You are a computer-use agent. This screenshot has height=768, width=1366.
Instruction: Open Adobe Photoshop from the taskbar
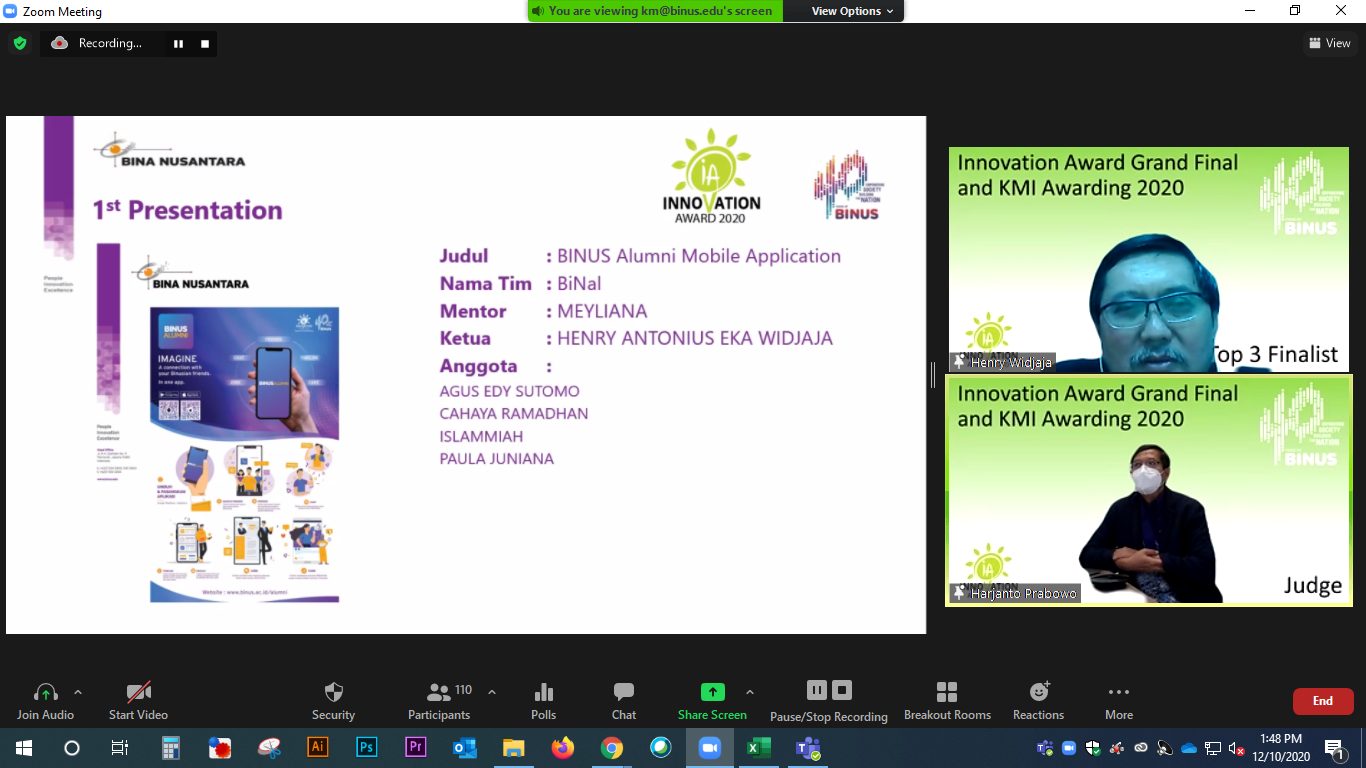[x=367, y=748]
